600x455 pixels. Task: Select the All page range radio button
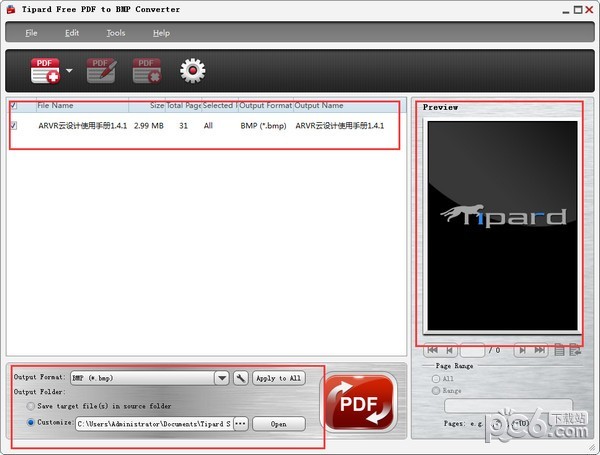coord(435,379)
